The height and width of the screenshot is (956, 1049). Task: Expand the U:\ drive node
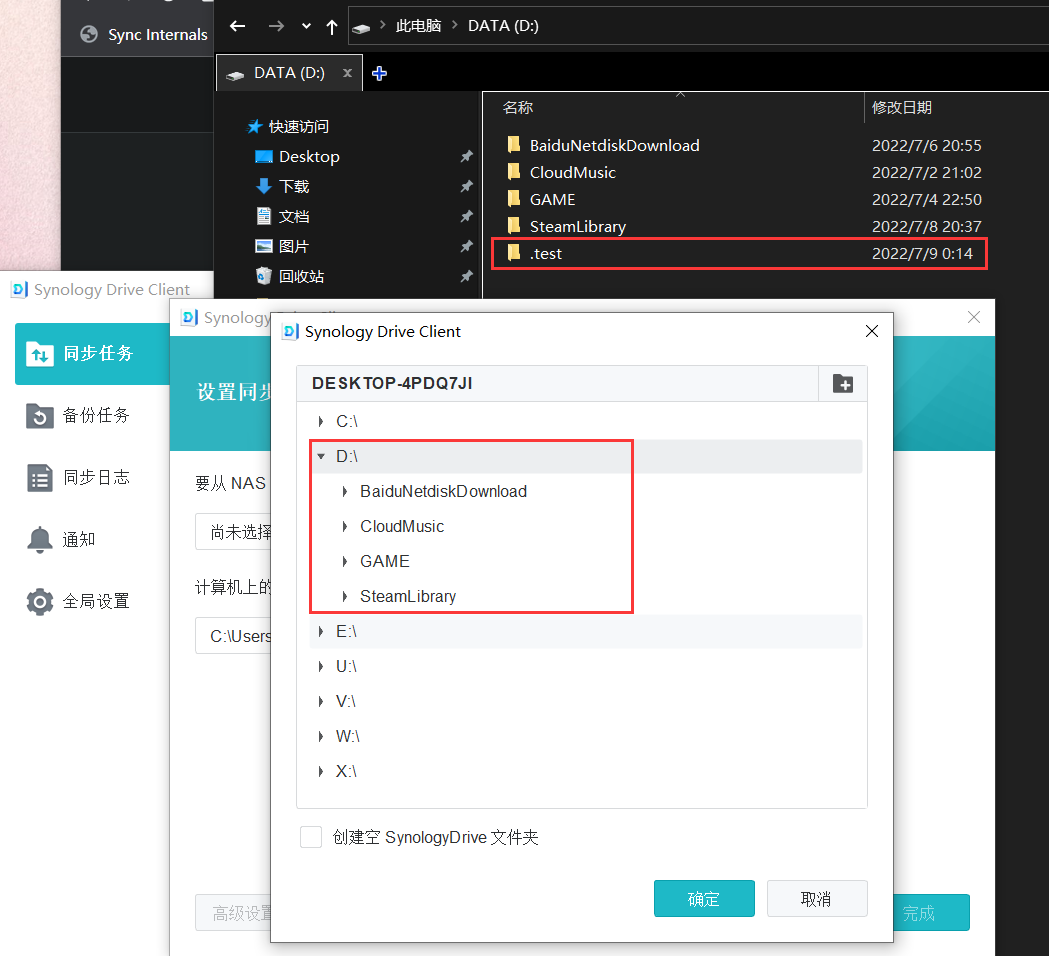(321, 666)
